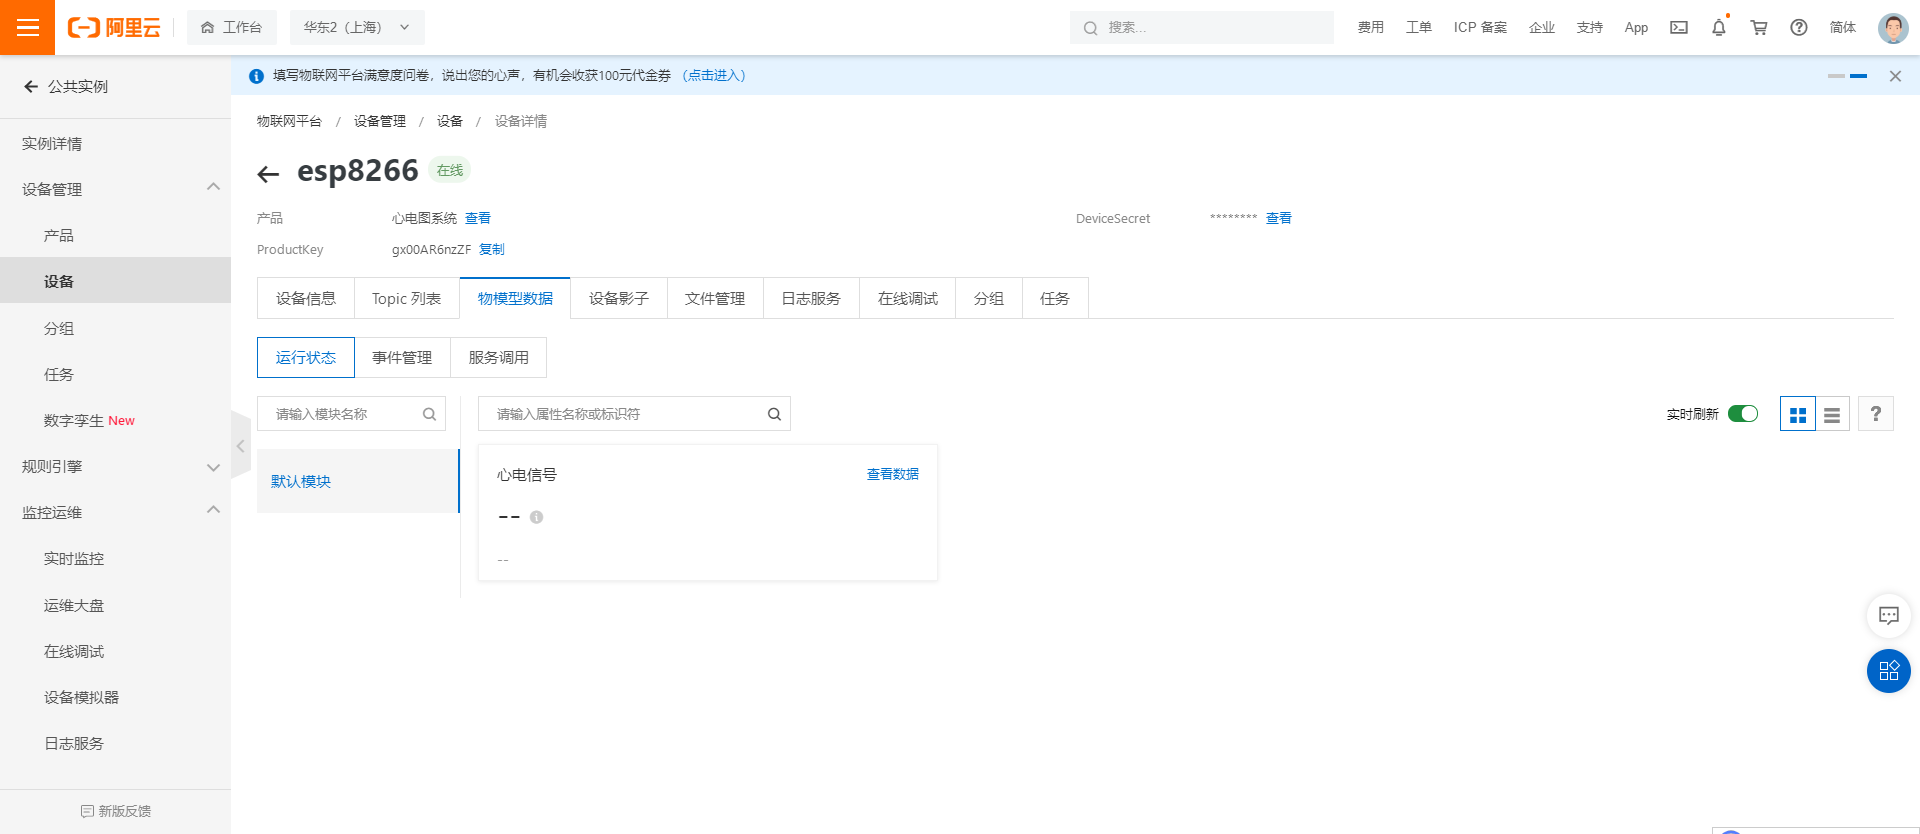Select 默认模块 in module list
The width and height of the screenshot is (1920, 834).
coord(358,481)
